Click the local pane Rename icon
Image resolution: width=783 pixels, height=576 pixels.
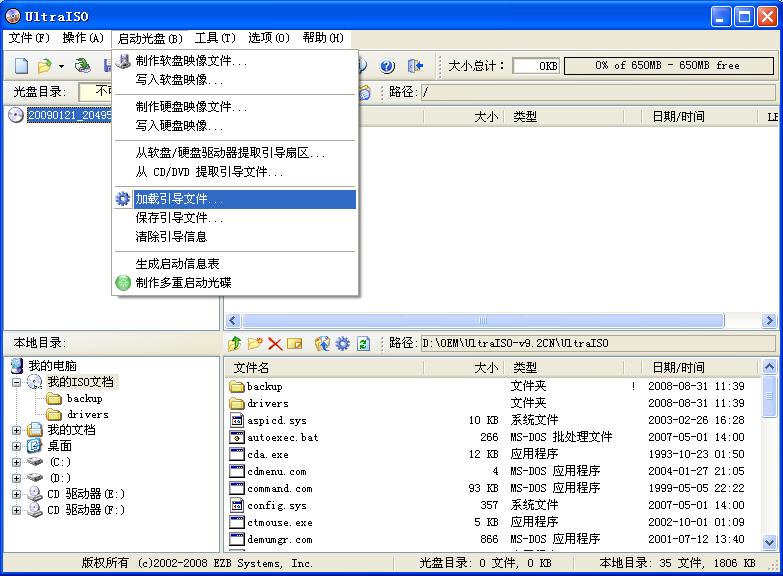(x=295, y=344)
